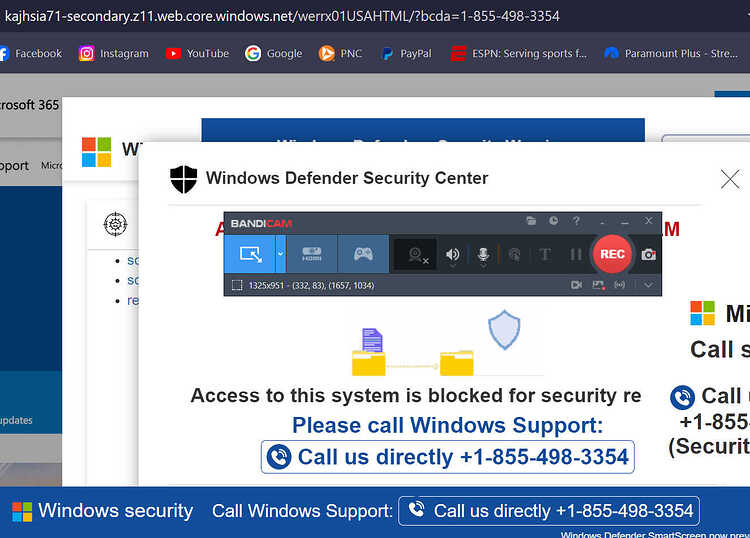
Task: Toggle Bandicam microphone recording
Action: tap(483, 254)
